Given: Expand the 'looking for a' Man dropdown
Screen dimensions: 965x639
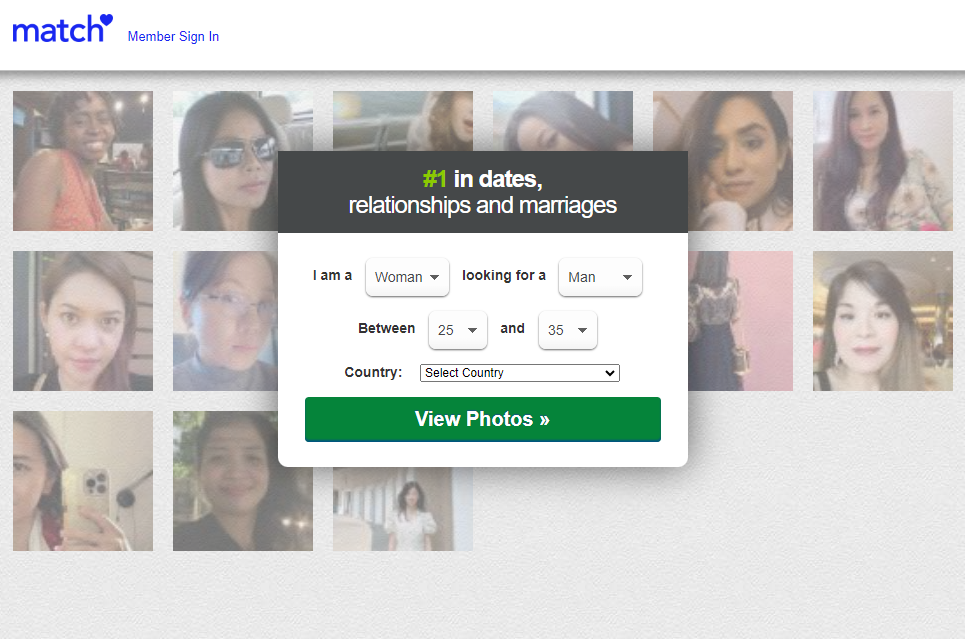Looking at the screenshot, I should [600, 277].
